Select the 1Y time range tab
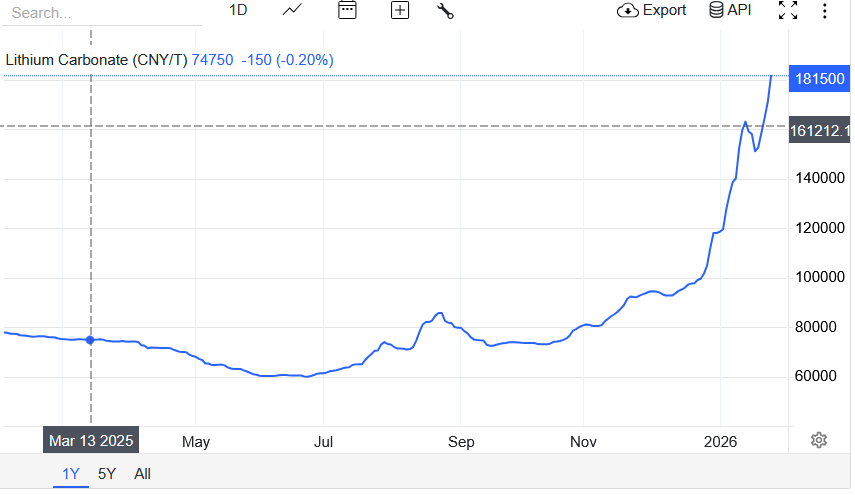 (70, 474)
